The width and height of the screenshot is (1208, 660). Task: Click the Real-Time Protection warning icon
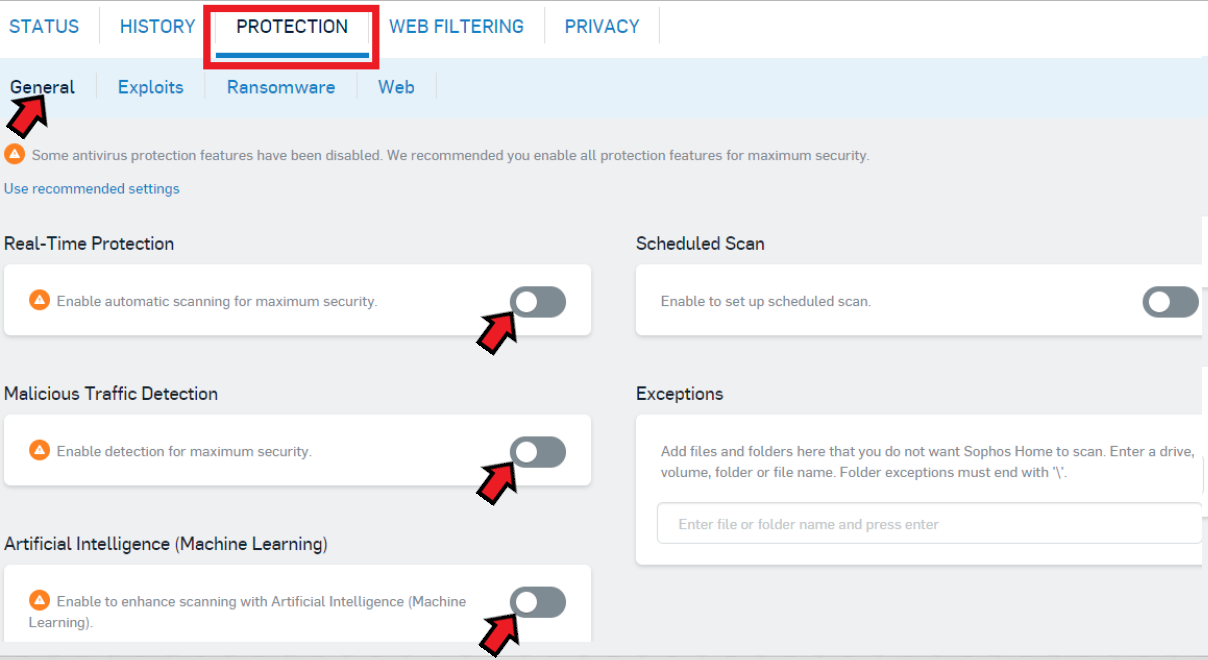pyautogui.click(x=39, y=300)
